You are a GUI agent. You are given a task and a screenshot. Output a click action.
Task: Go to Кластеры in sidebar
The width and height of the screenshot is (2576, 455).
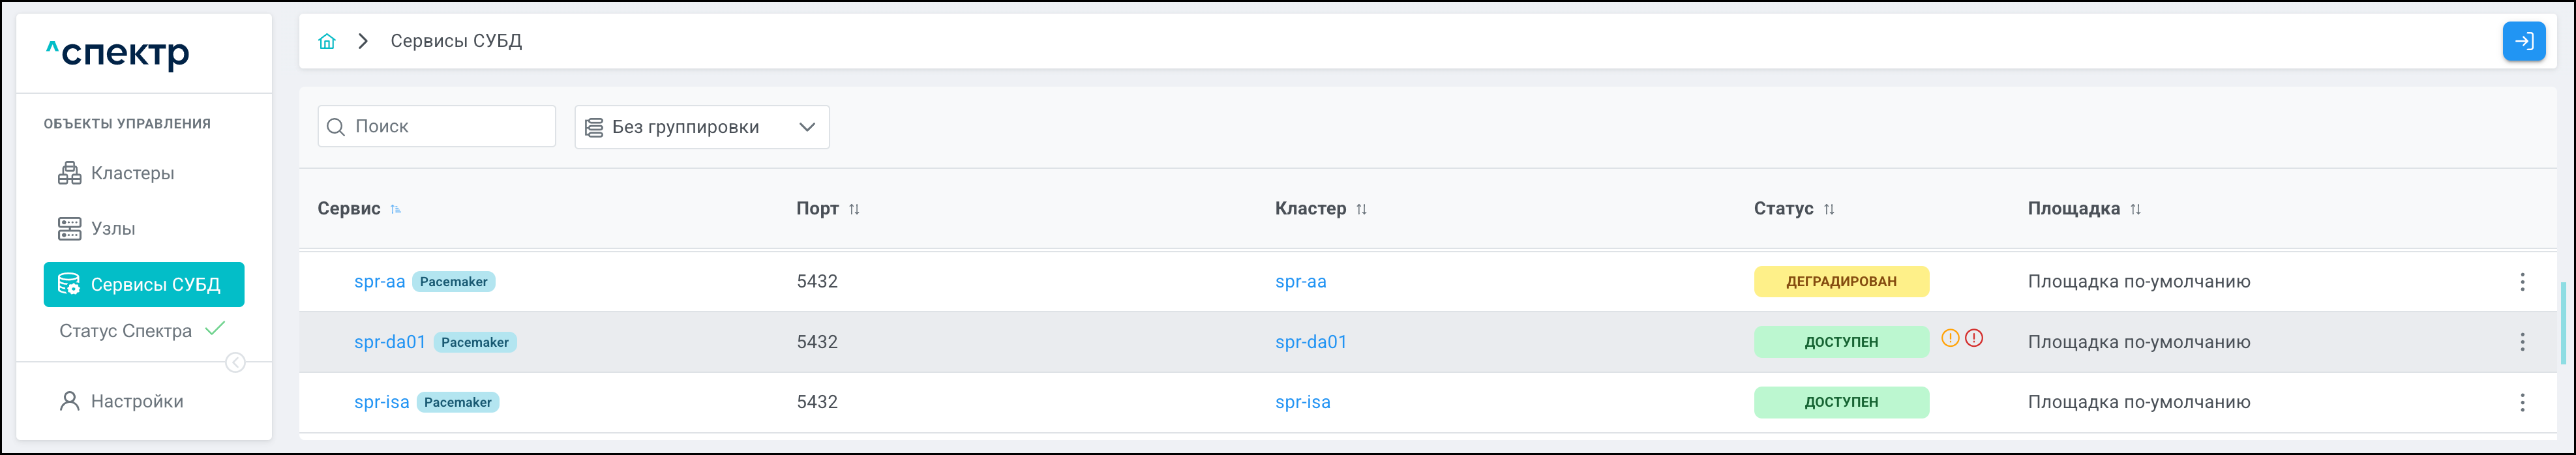(x=132, y=173)
